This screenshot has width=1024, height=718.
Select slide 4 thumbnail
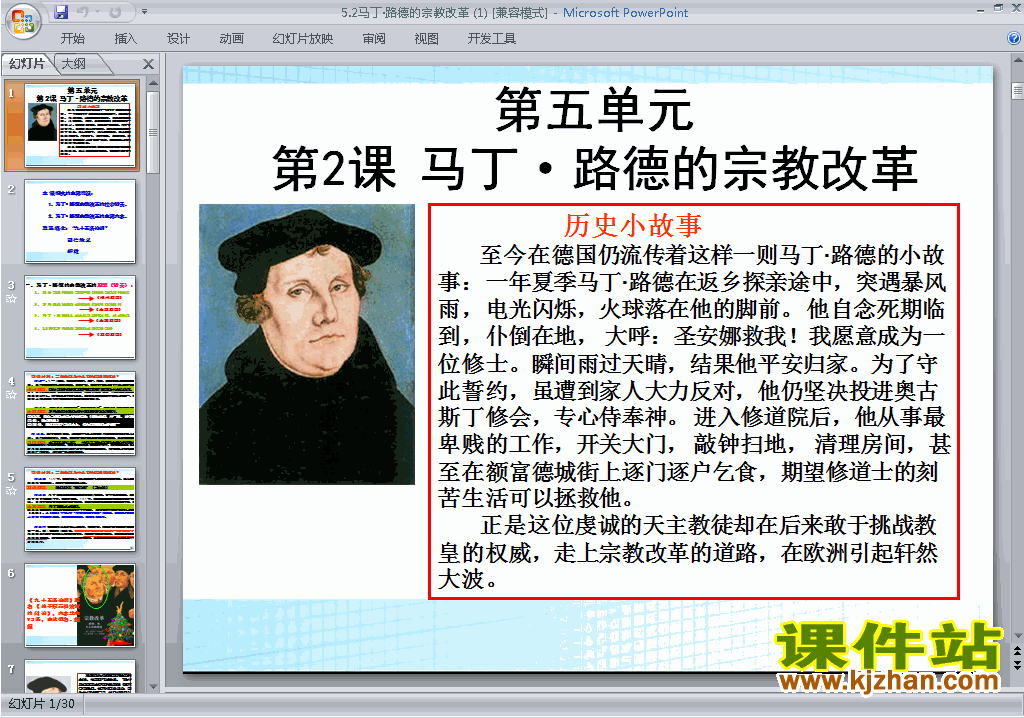pyautogui.click(x=80, y=414)
